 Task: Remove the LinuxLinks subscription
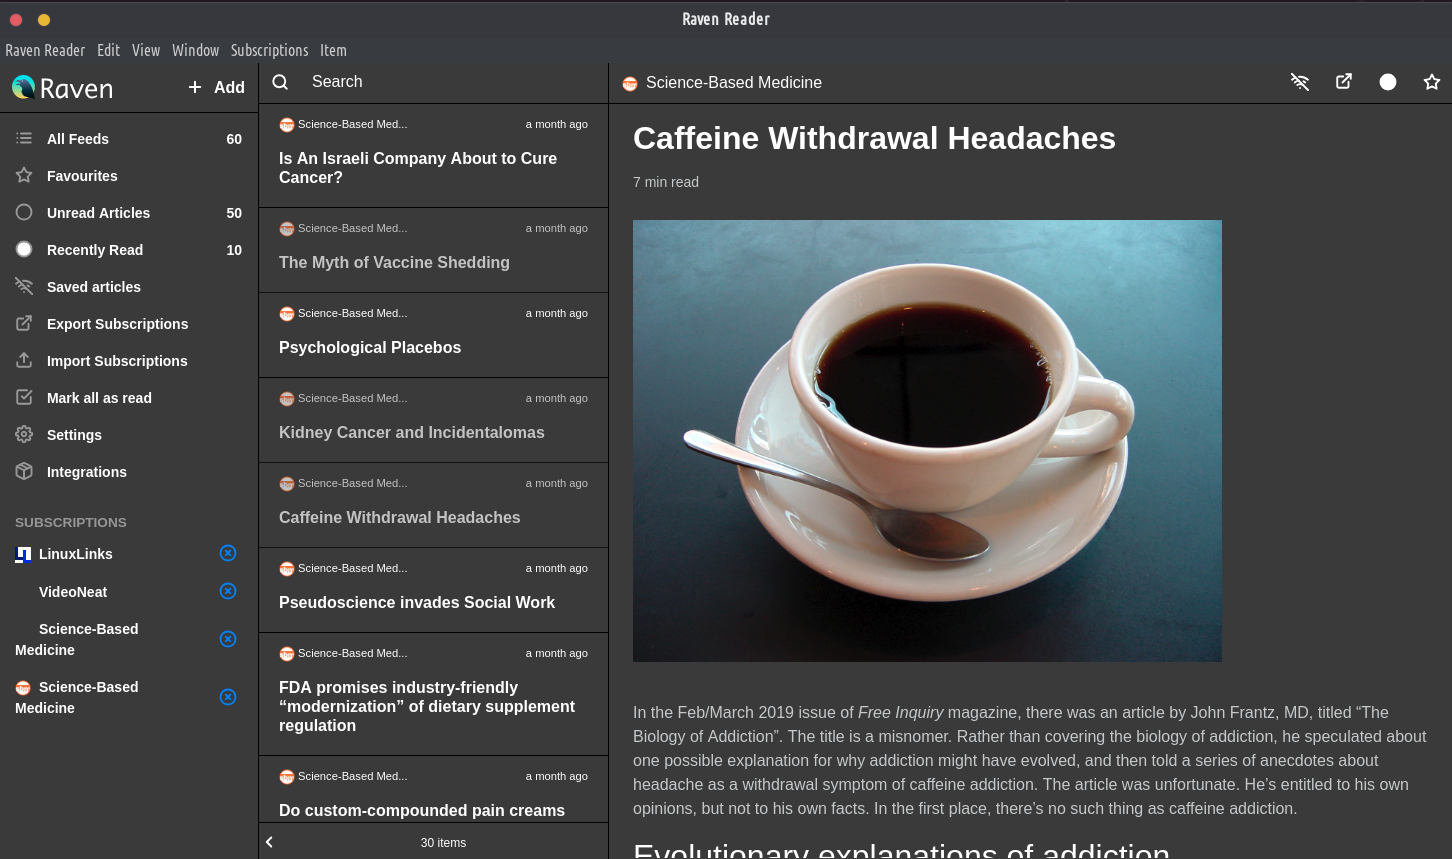click(x=228, y=553)
